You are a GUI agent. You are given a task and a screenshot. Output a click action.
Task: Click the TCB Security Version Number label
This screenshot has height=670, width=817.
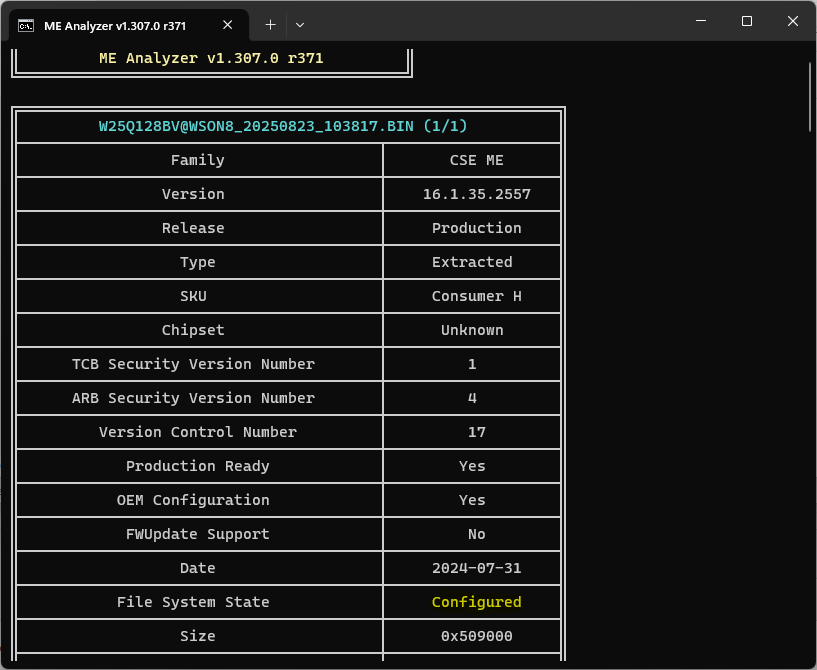tap(193, 364)
